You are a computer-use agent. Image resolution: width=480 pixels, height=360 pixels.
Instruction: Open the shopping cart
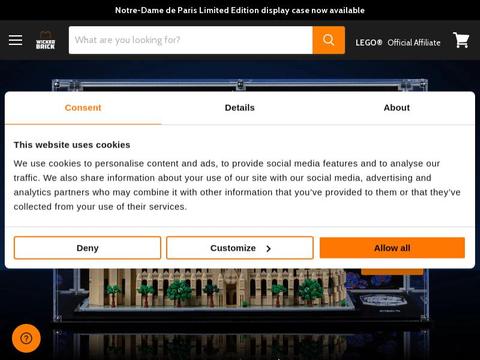(x=461, y=40)
